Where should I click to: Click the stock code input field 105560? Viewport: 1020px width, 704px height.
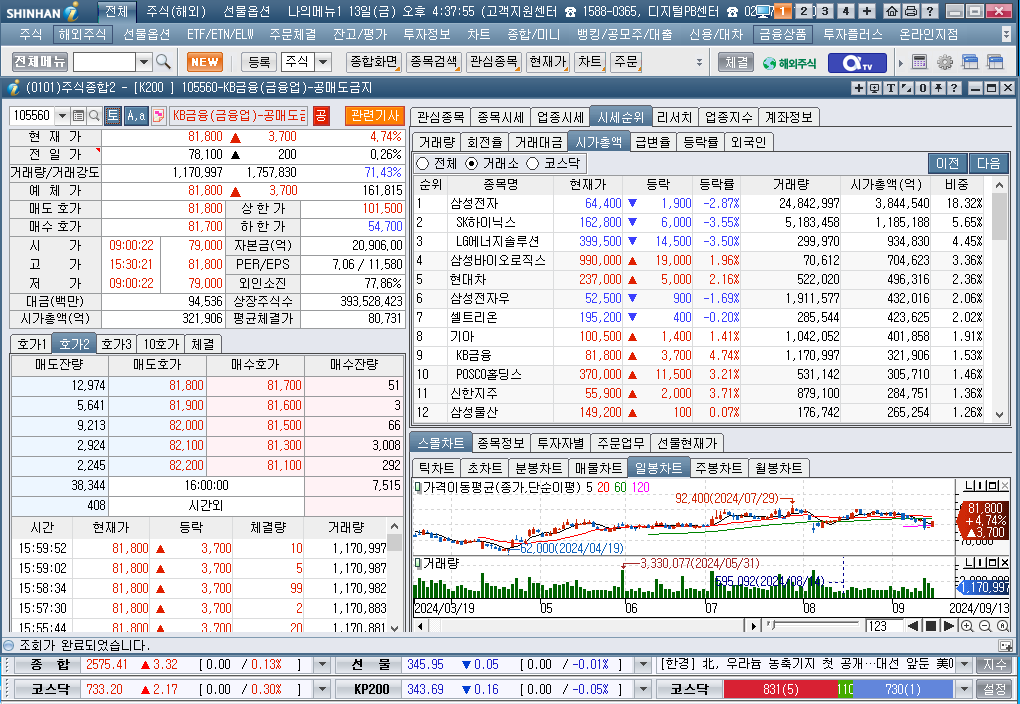[33, 116]
